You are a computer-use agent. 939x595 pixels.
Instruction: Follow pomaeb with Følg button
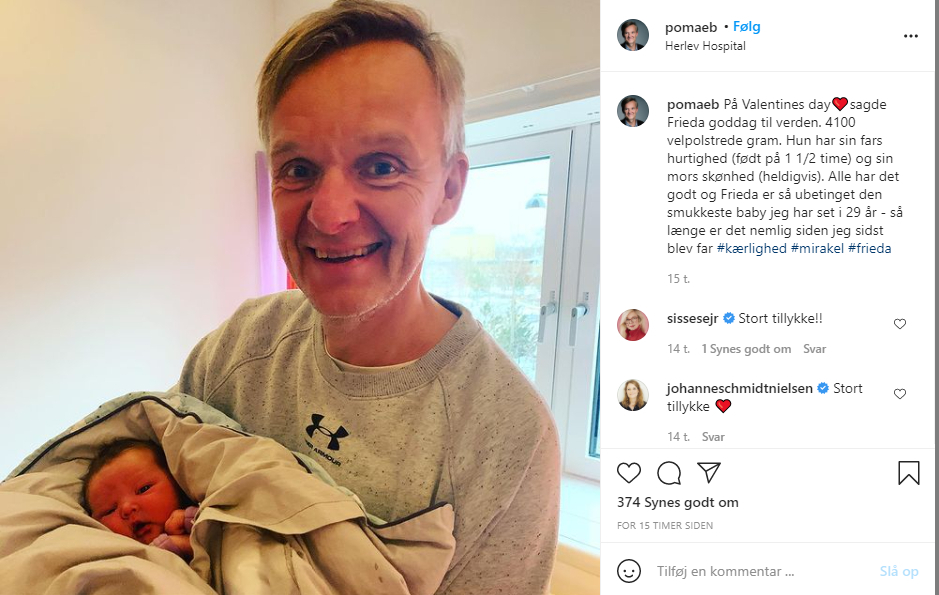[746, 27]
